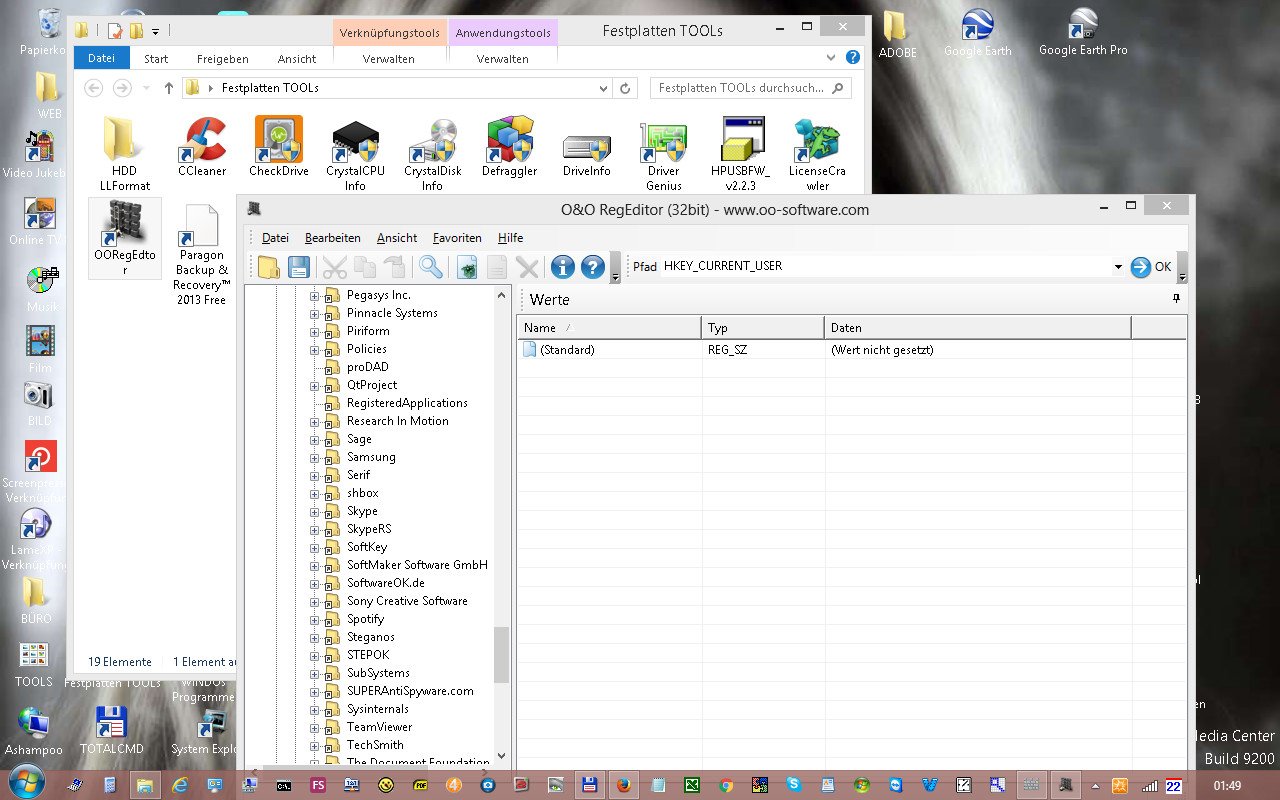The image size is (1280, 800).
Task: Select LicenseCrawler shortcut icon
Action: [x=817, y=154]
